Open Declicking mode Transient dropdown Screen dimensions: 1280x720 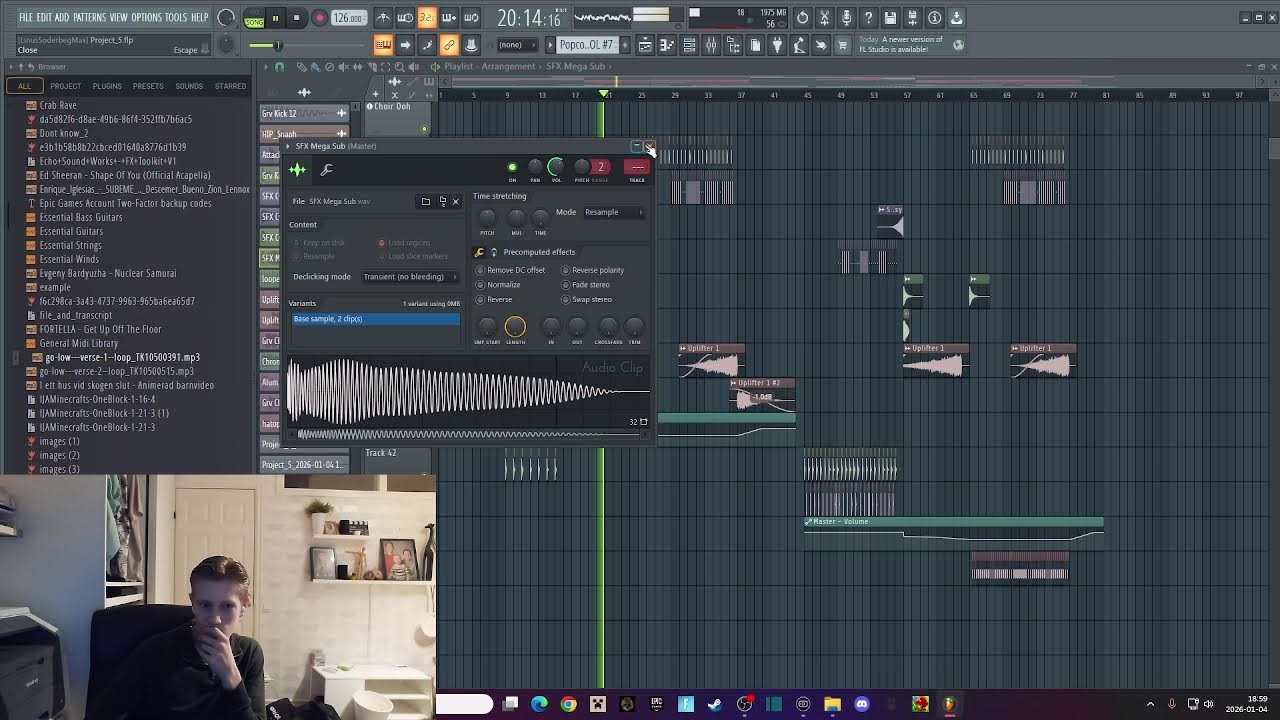[x=409, y=277]
